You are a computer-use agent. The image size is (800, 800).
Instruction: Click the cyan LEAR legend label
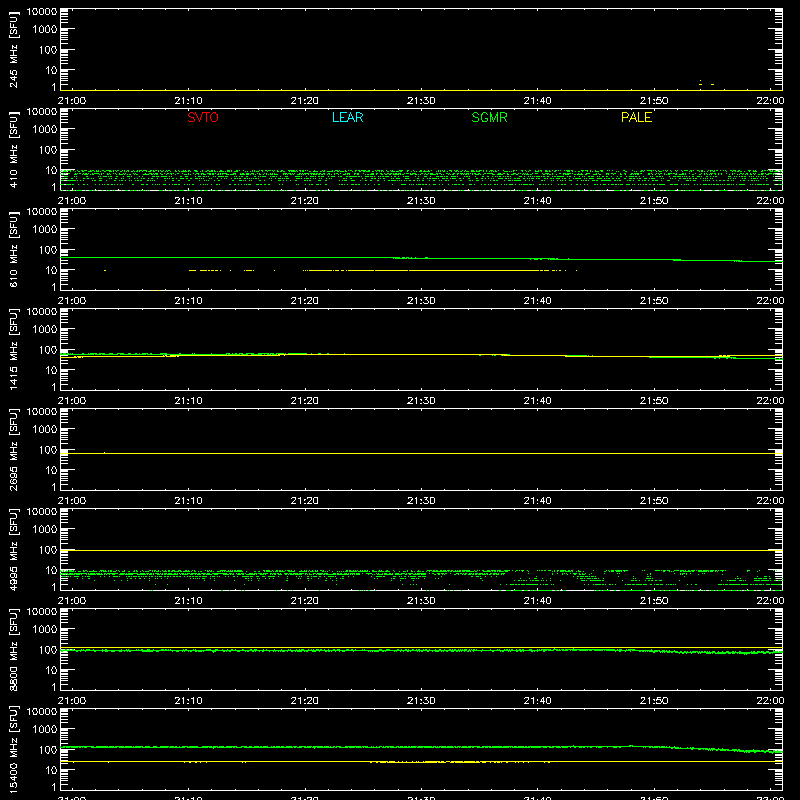(x=347, y=117)
